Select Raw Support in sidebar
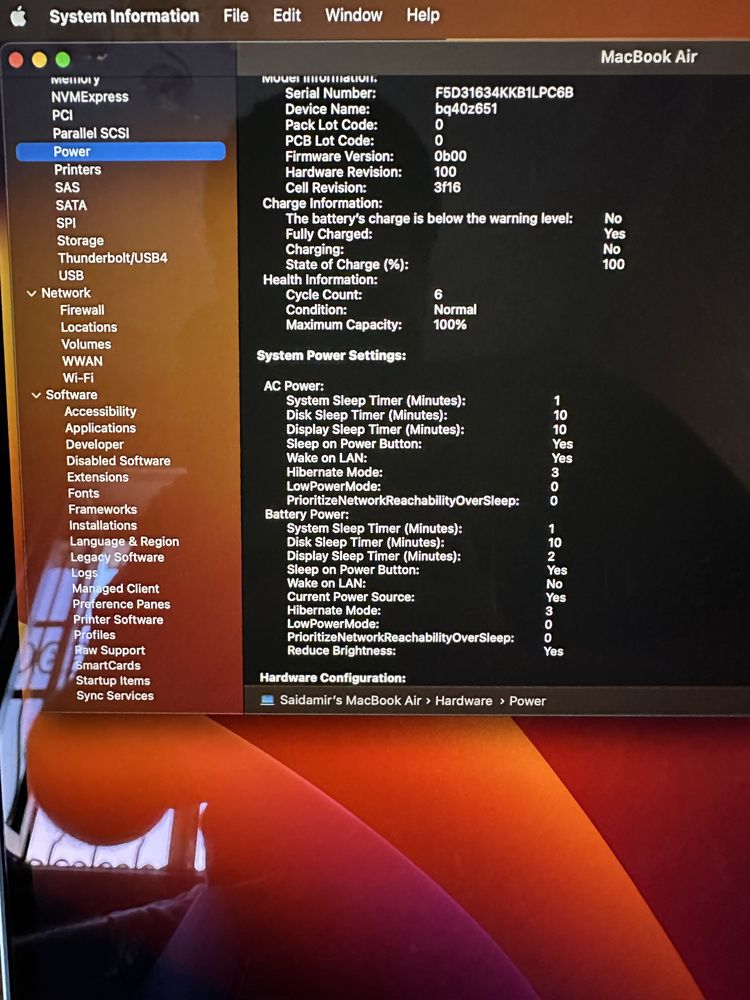 (110, 651)
